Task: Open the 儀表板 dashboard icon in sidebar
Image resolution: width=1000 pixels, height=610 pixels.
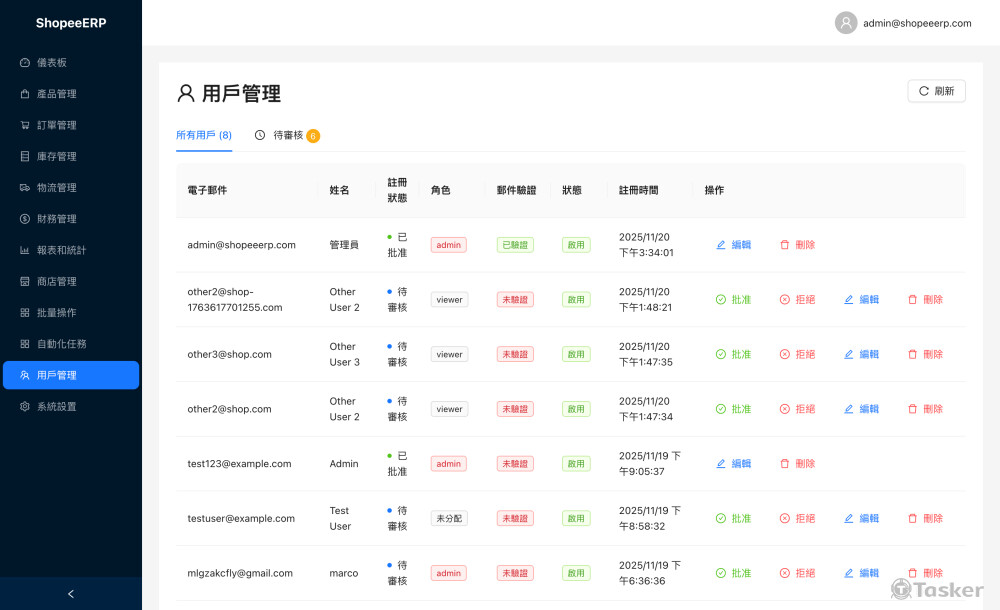Action: (x=25, y=63)
